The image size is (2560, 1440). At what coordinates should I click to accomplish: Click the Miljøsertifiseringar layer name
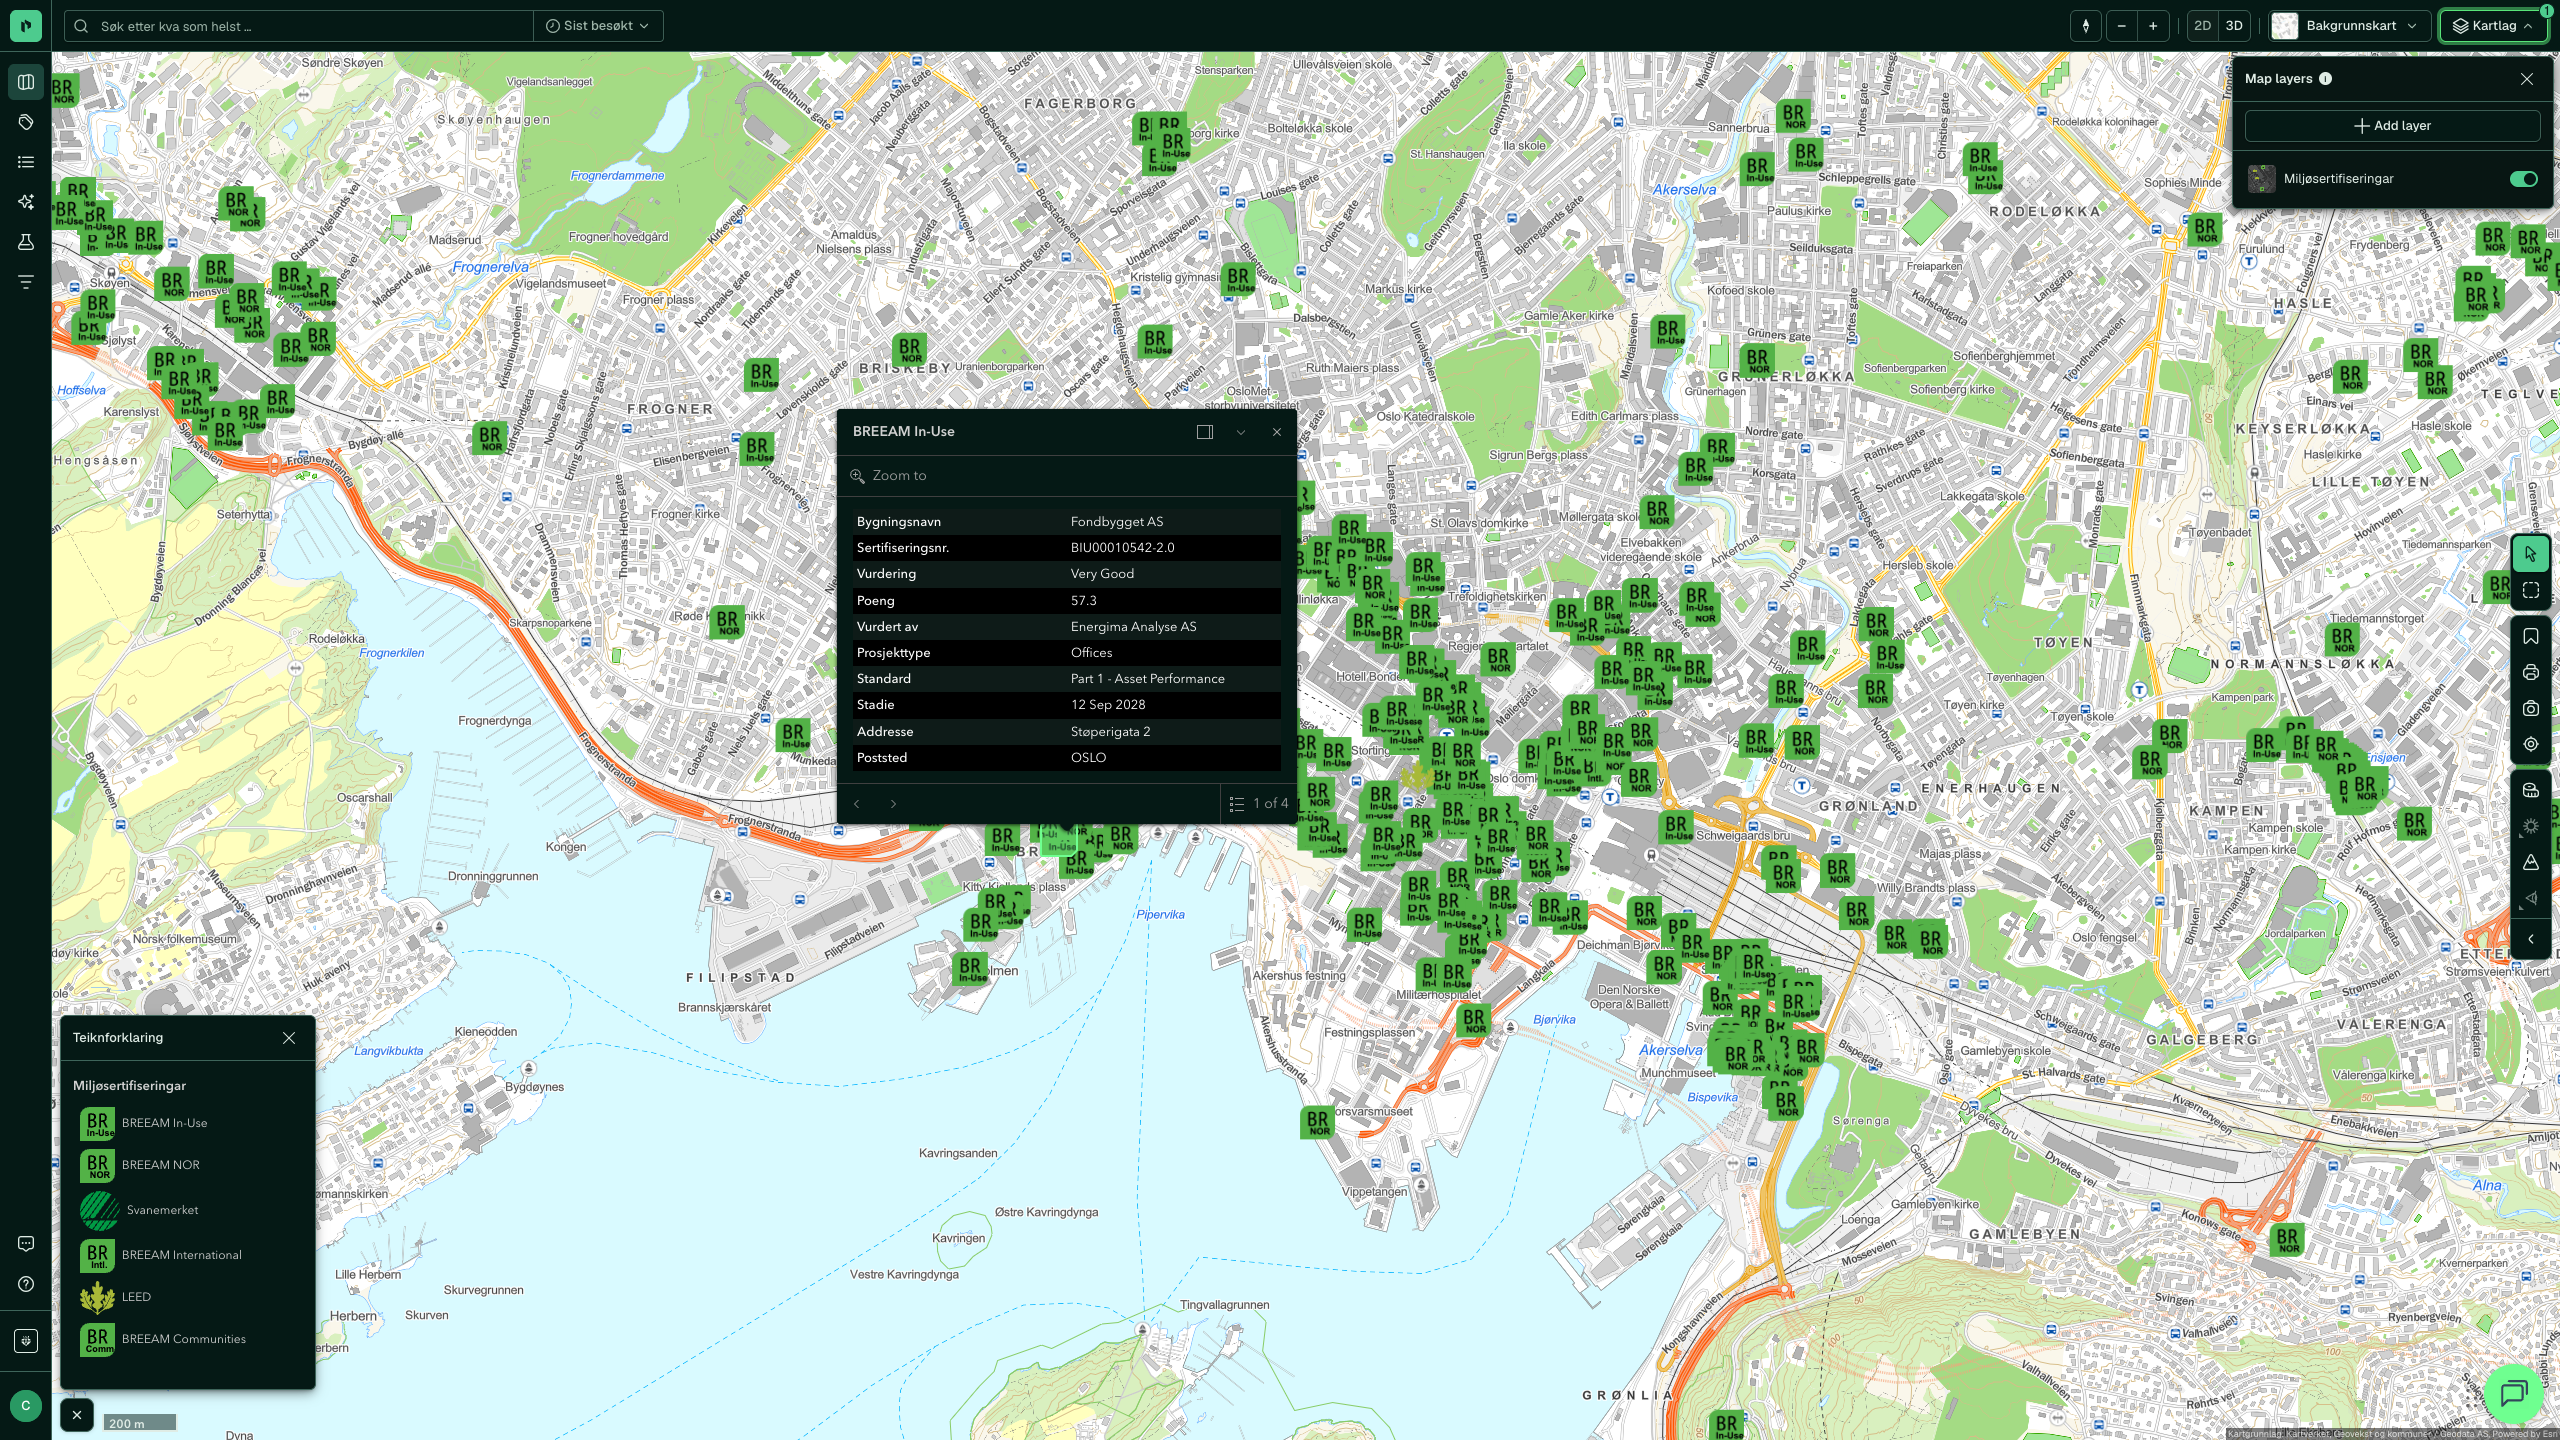(2338, 179)
